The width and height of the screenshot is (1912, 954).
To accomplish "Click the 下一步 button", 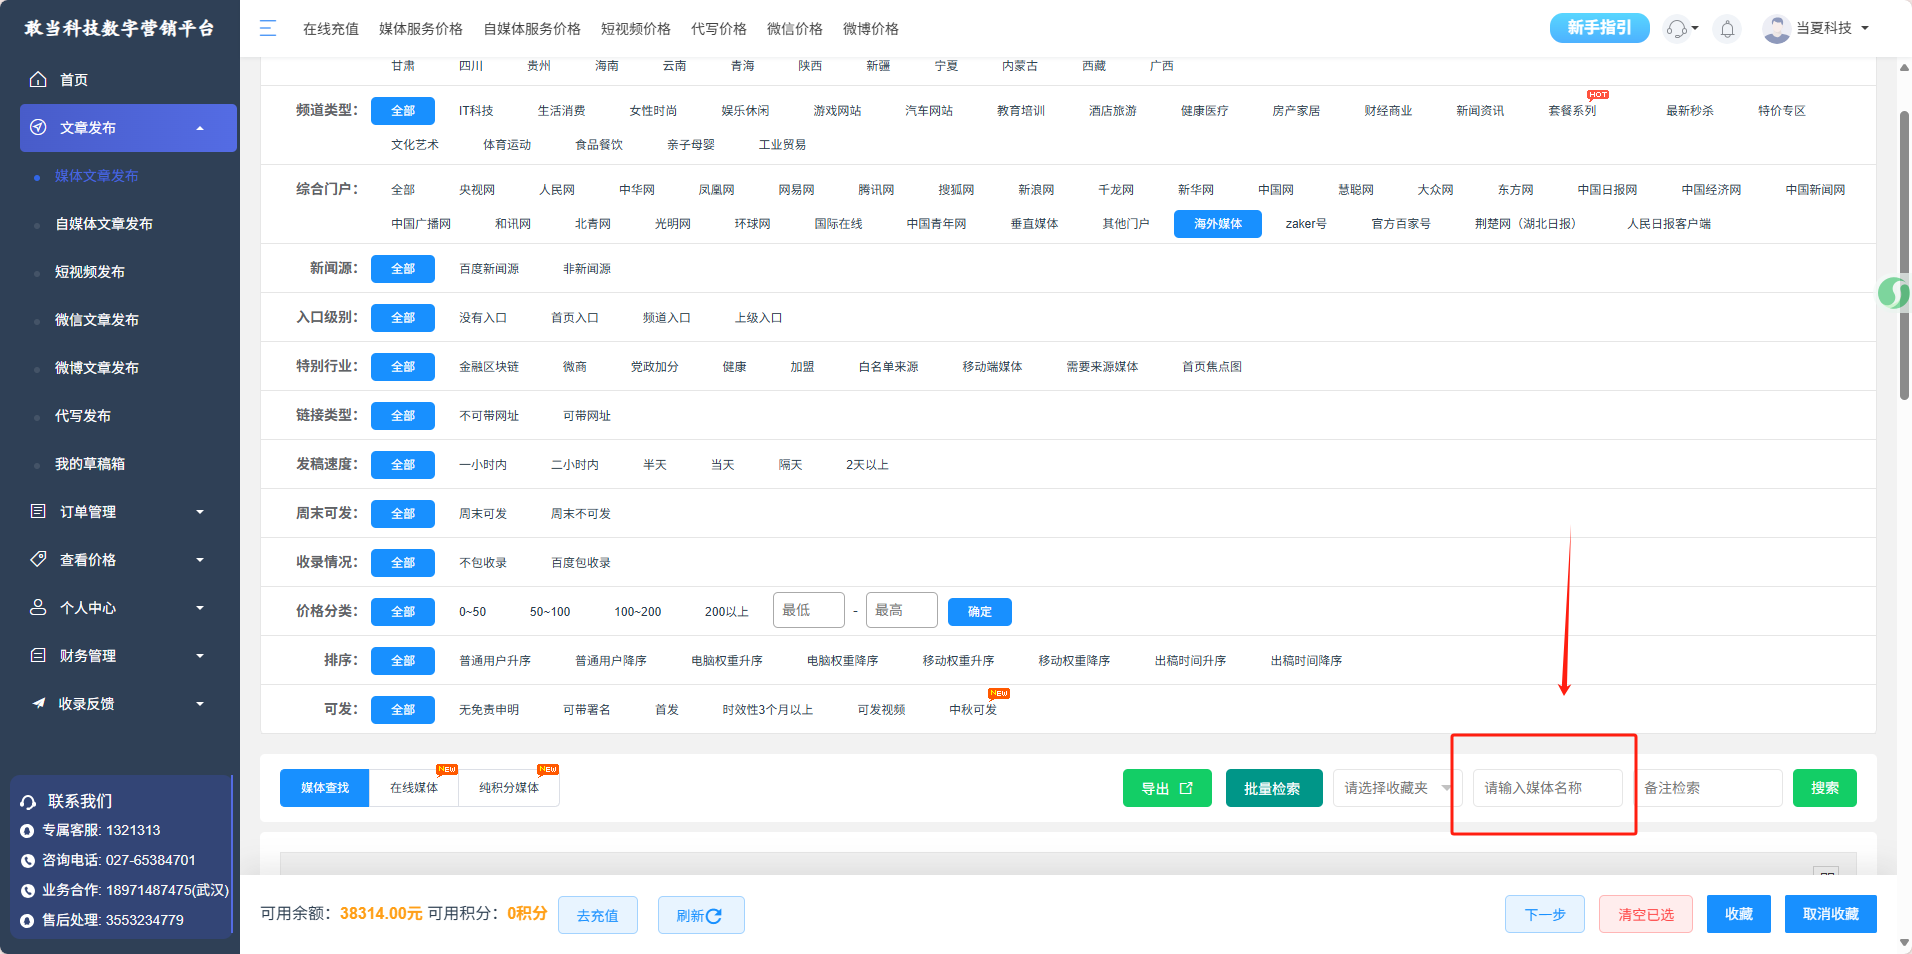I will (1545, 914).
